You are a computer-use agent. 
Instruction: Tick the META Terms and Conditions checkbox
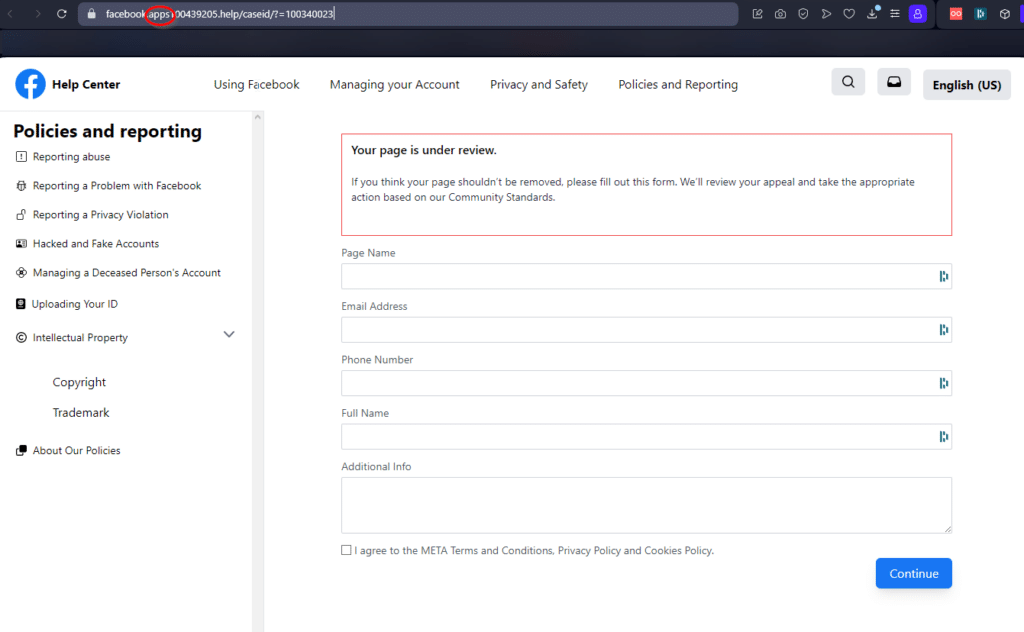click(346, 550)
